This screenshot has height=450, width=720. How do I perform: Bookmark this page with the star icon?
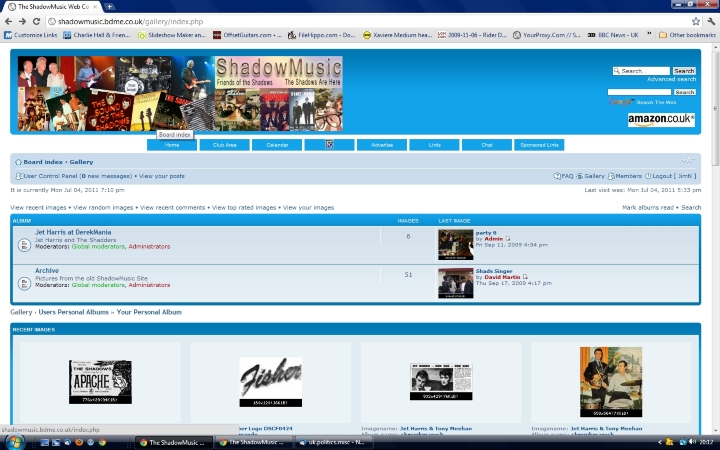click(x=696, y=20)
